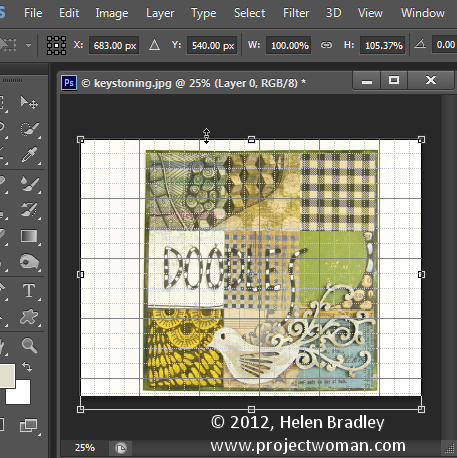
Task: Select the Custom Shape tool
Action: [x=29, y=317]
